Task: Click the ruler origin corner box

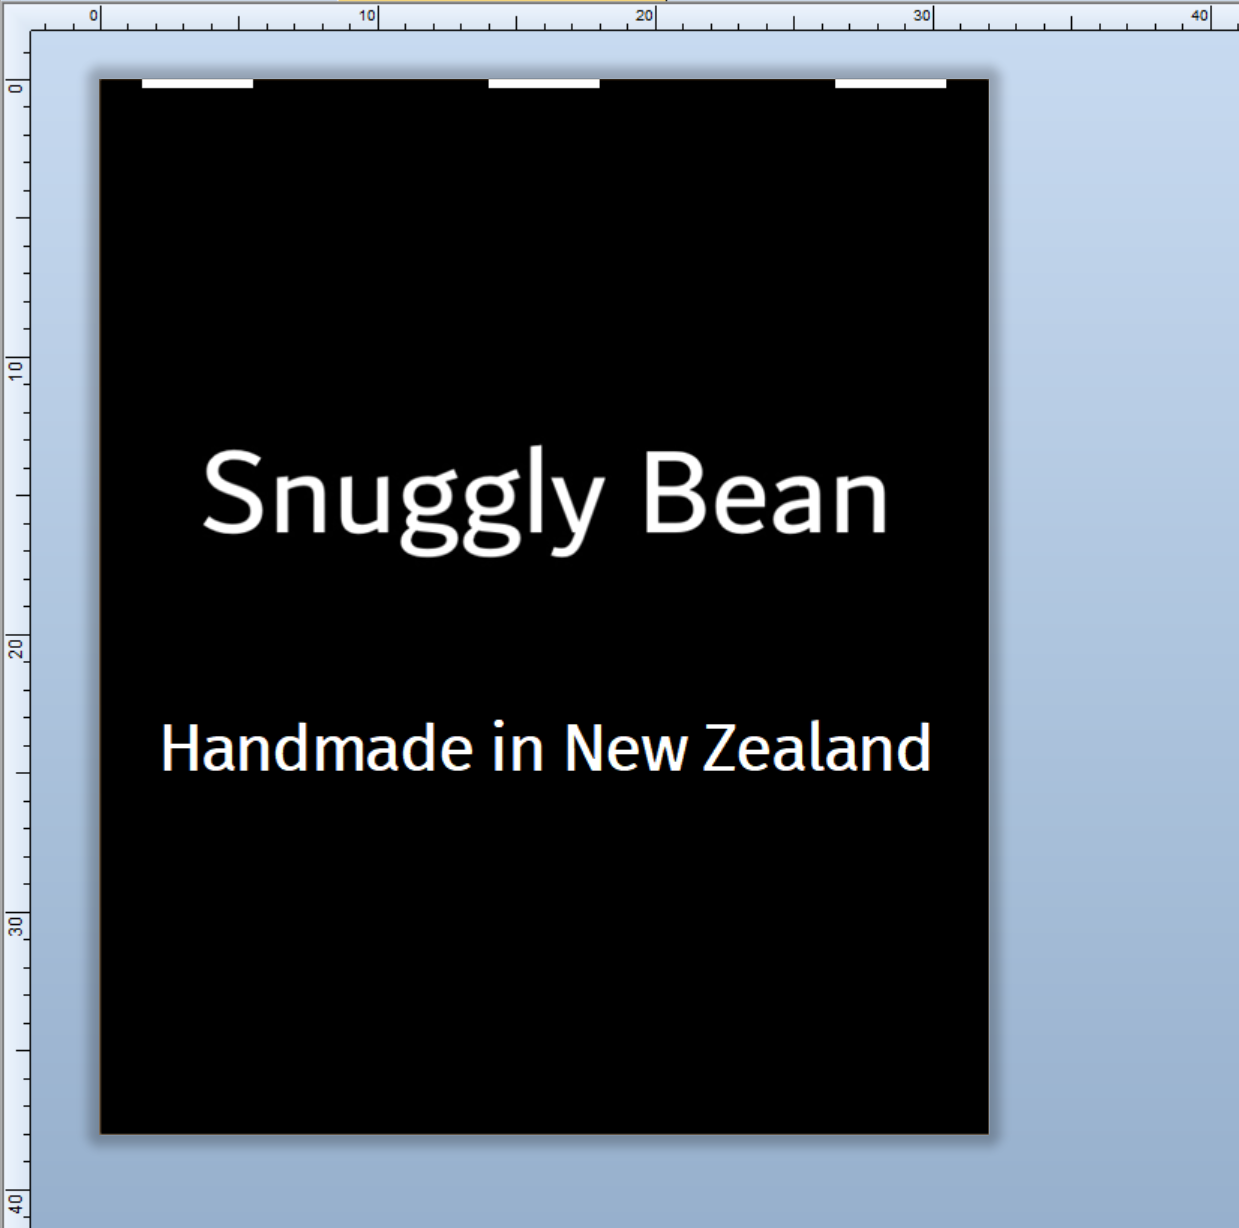Action: 15,15
